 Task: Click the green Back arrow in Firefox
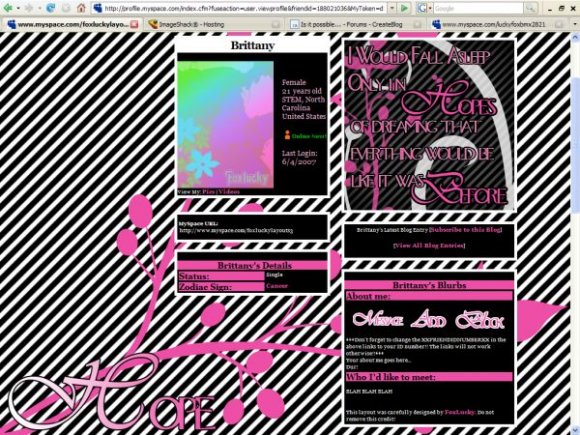click(x=7, y=7)
